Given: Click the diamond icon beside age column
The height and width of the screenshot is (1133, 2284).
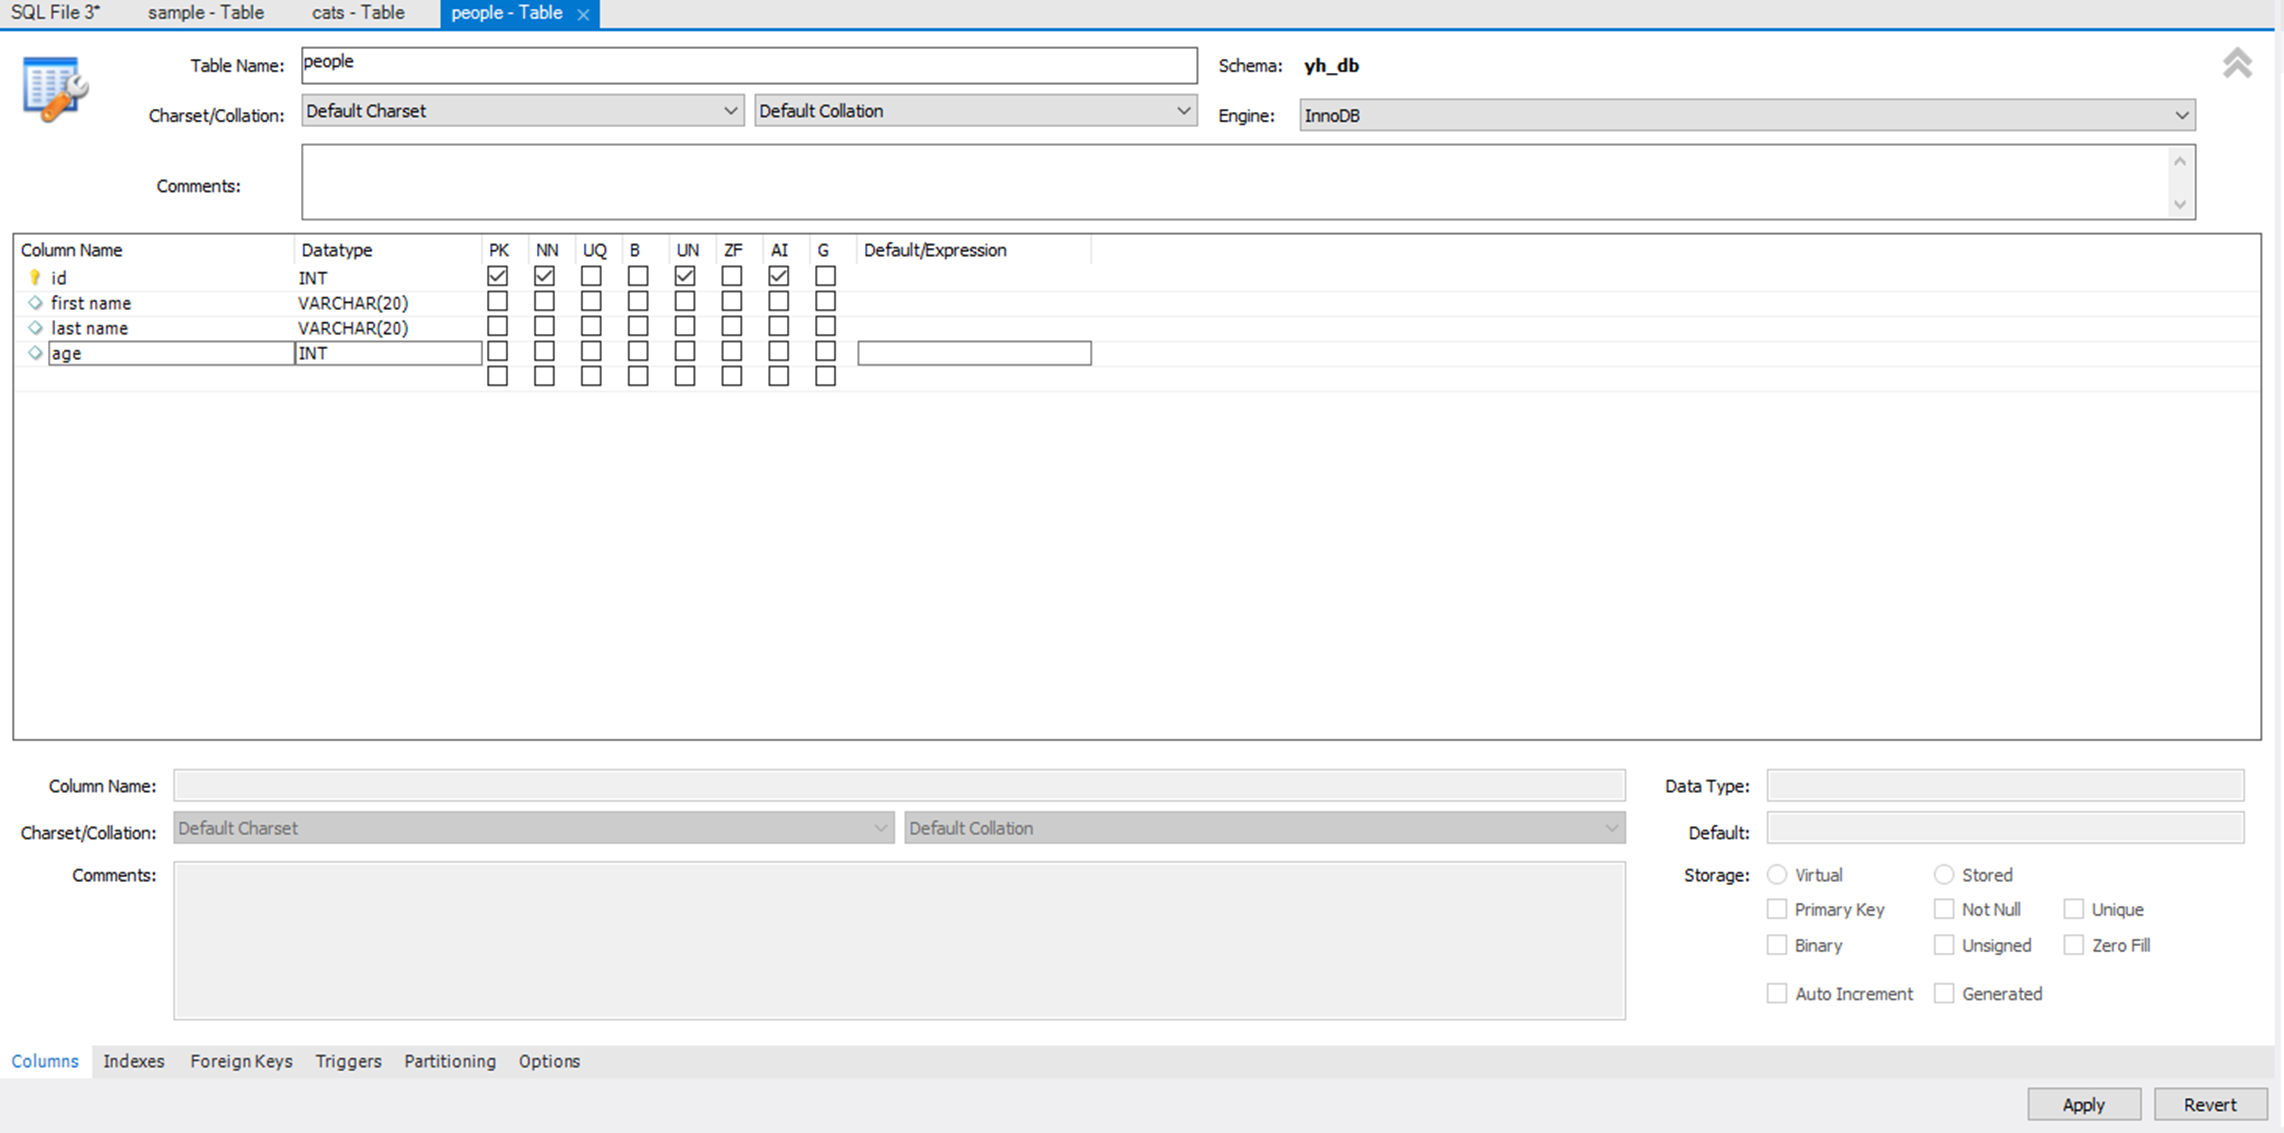Looking at the screenshot, I should click(x=35, y=353).
